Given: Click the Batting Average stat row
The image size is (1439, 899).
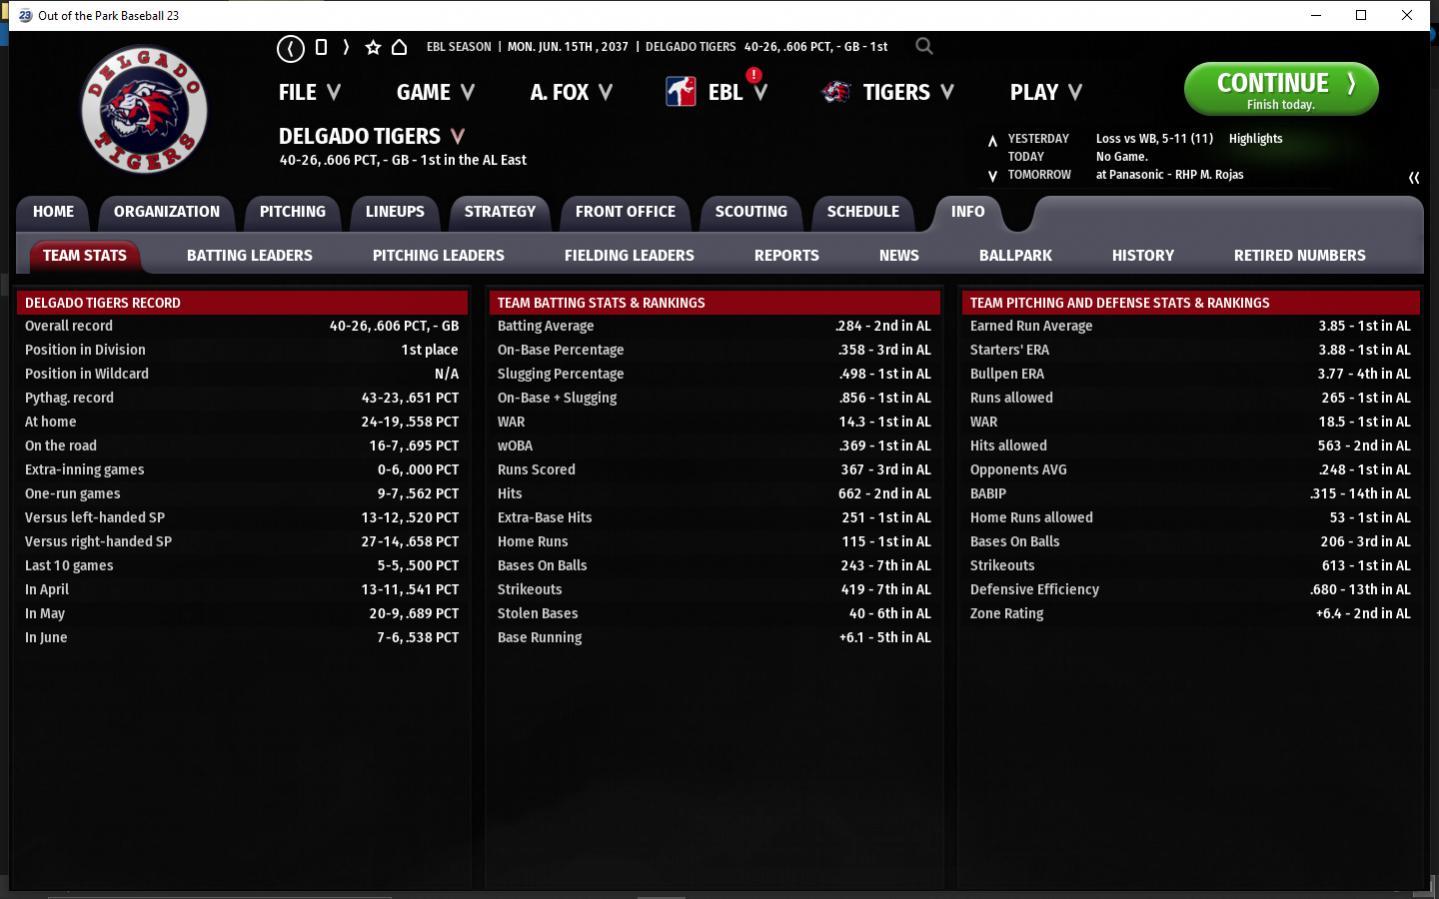Looking at the screenshot, I should coord(714,326).
